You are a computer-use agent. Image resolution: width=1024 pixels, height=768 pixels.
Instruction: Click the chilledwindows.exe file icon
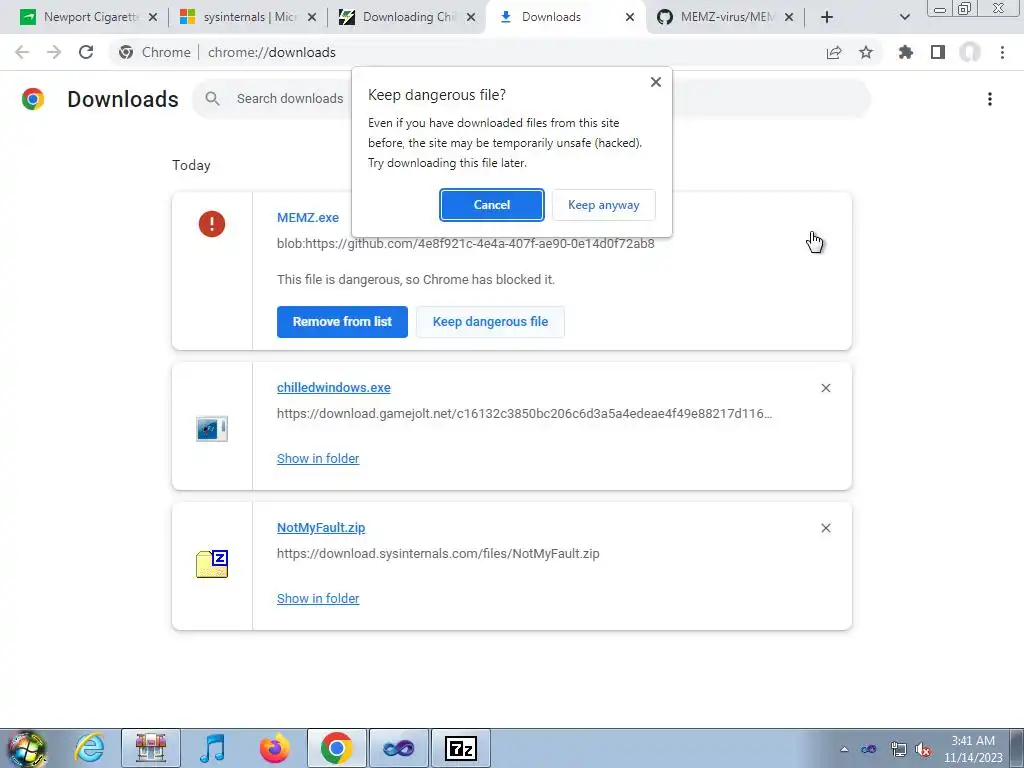click(x=212, y=429)
